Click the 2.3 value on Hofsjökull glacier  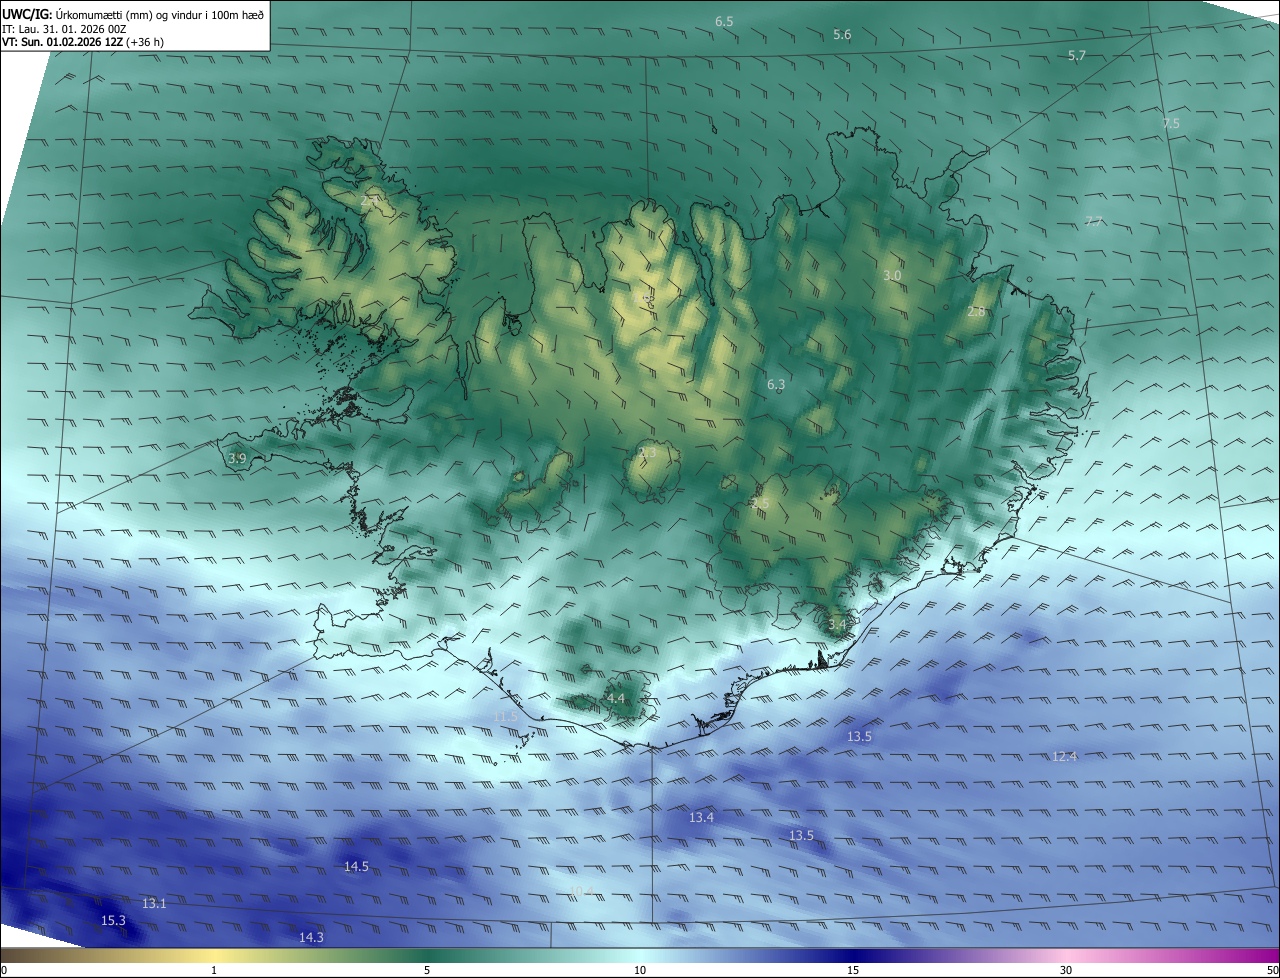(647, 453)
